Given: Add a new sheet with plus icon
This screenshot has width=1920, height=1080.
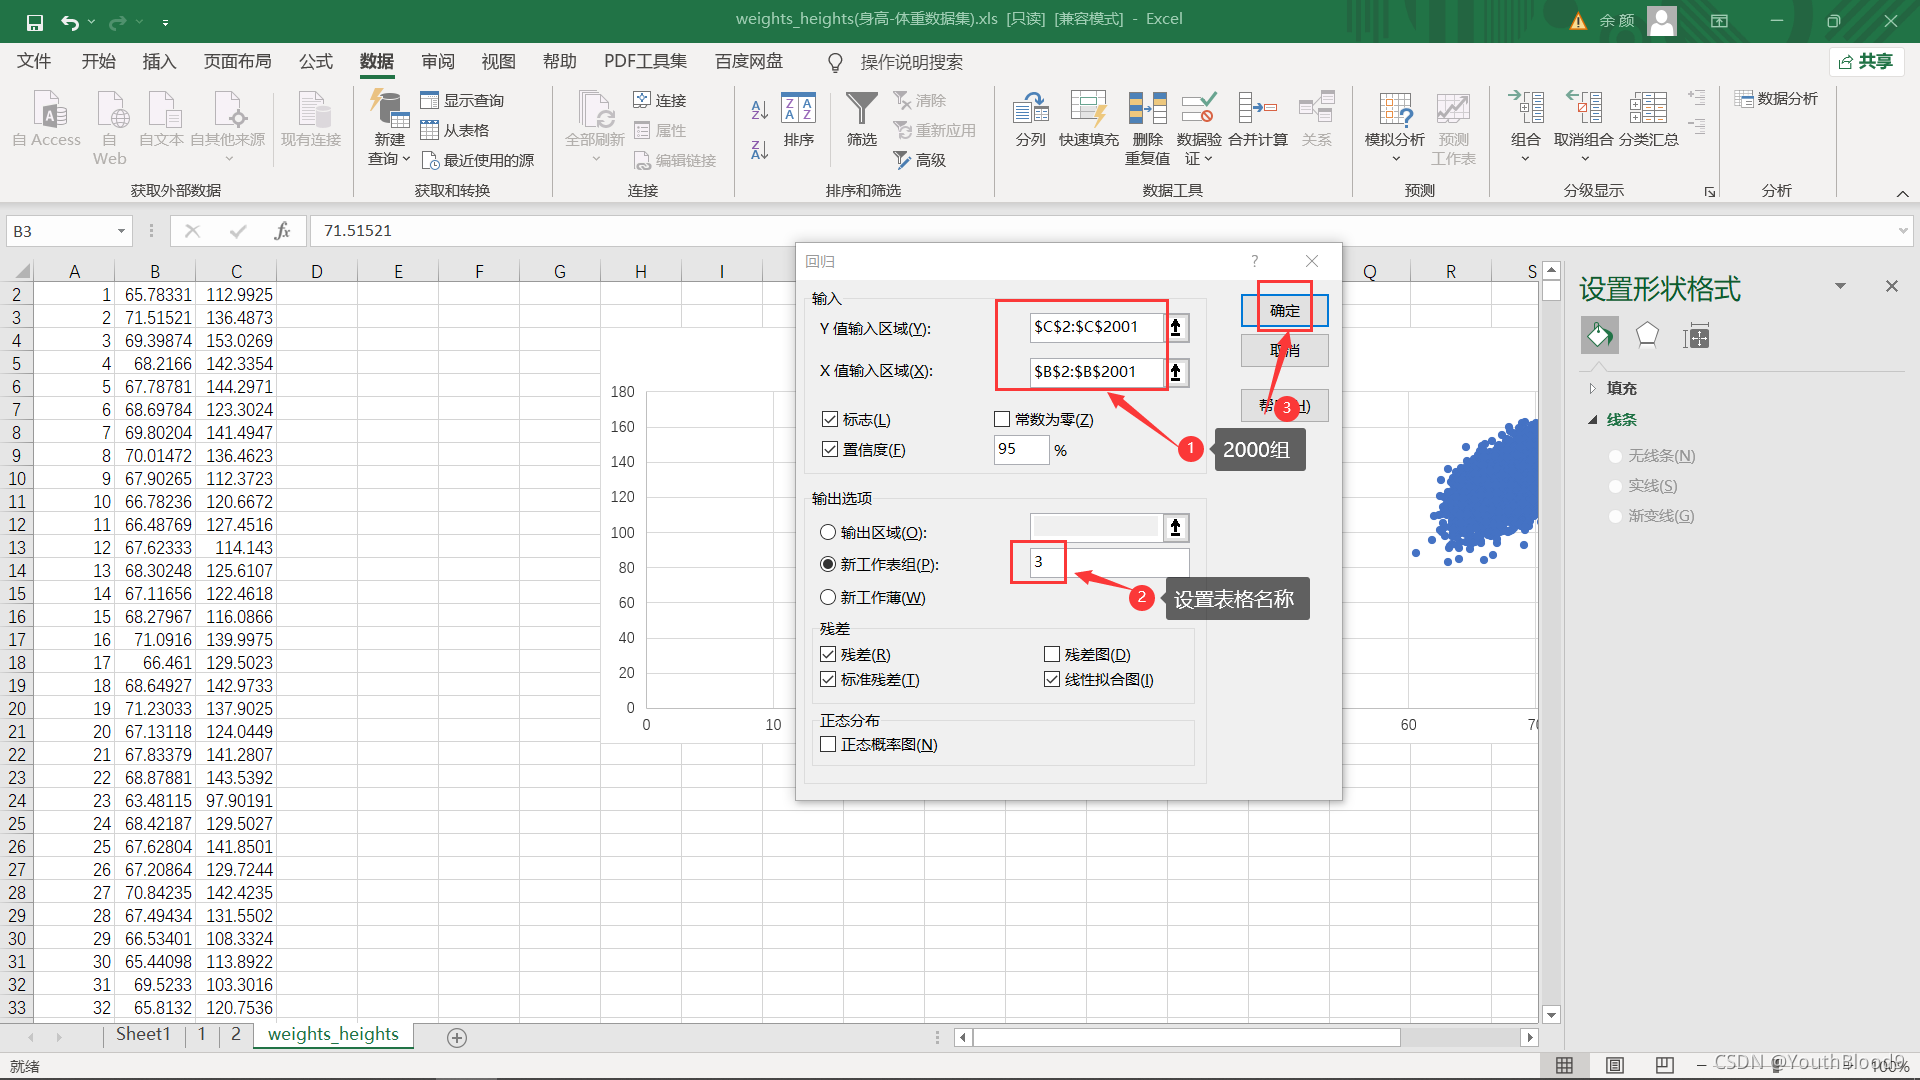Looking at the screenshot, I should [x=457, y=1037].
